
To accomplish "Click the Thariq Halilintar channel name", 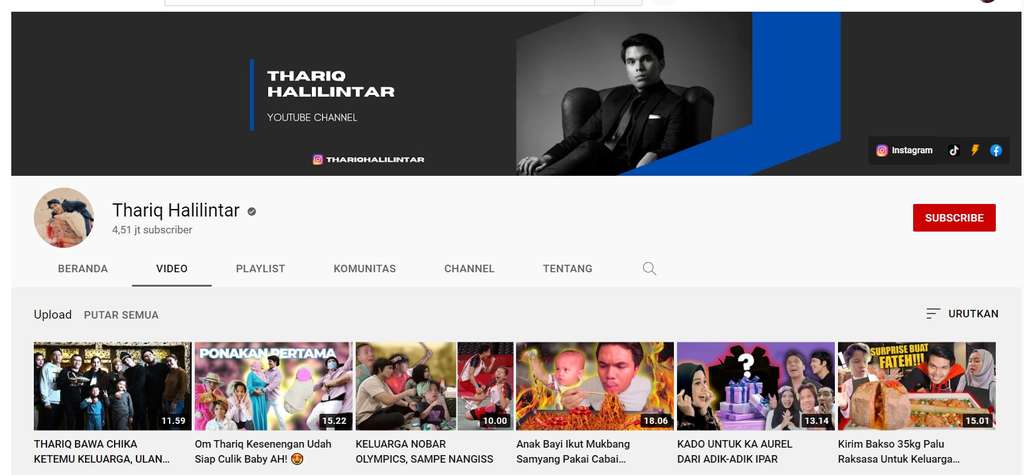I will click(x=176, y=210).
